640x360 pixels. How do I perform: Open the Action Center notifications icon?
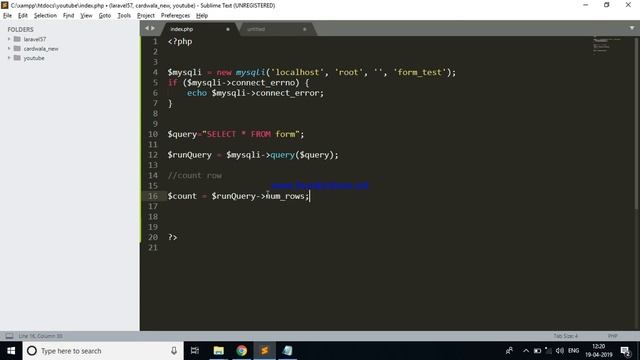point(625,351)
